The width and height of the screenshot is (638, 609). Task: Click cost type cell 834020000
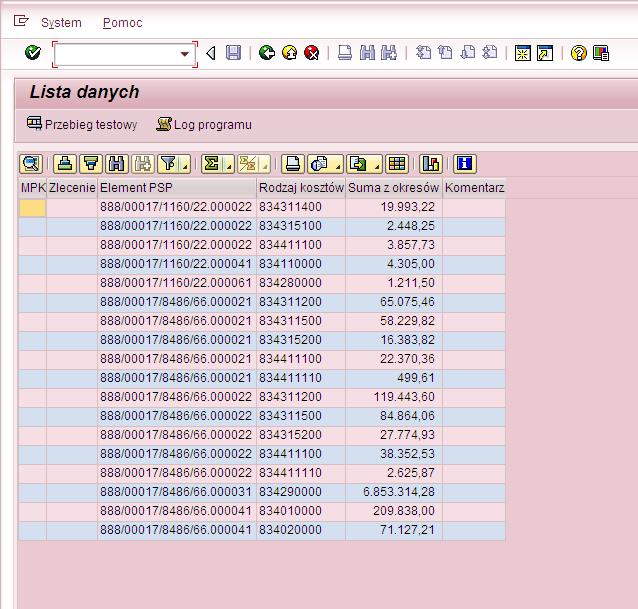click(x=301, y=530)
